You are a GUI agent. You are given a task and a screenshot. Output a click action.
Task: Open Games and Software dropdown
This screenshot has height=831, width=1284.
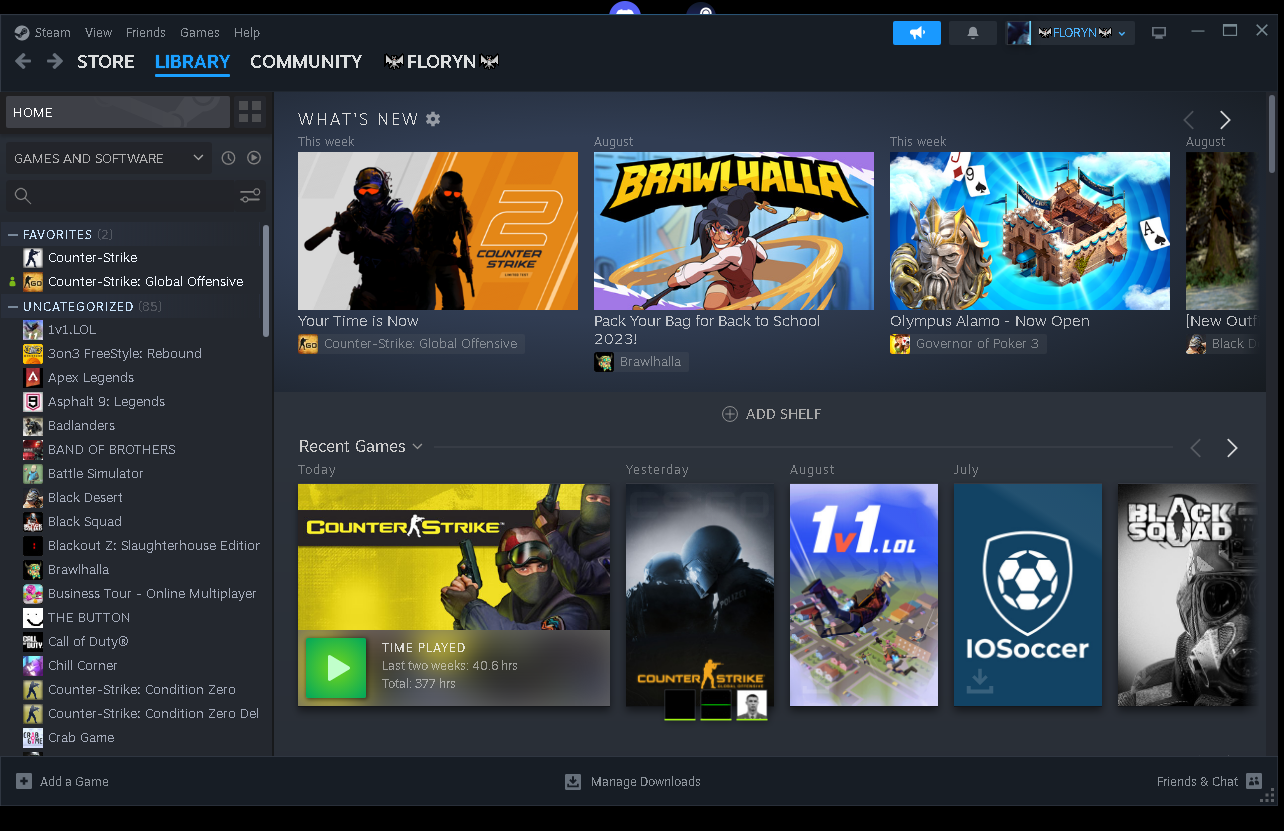(x=108, y=158)
